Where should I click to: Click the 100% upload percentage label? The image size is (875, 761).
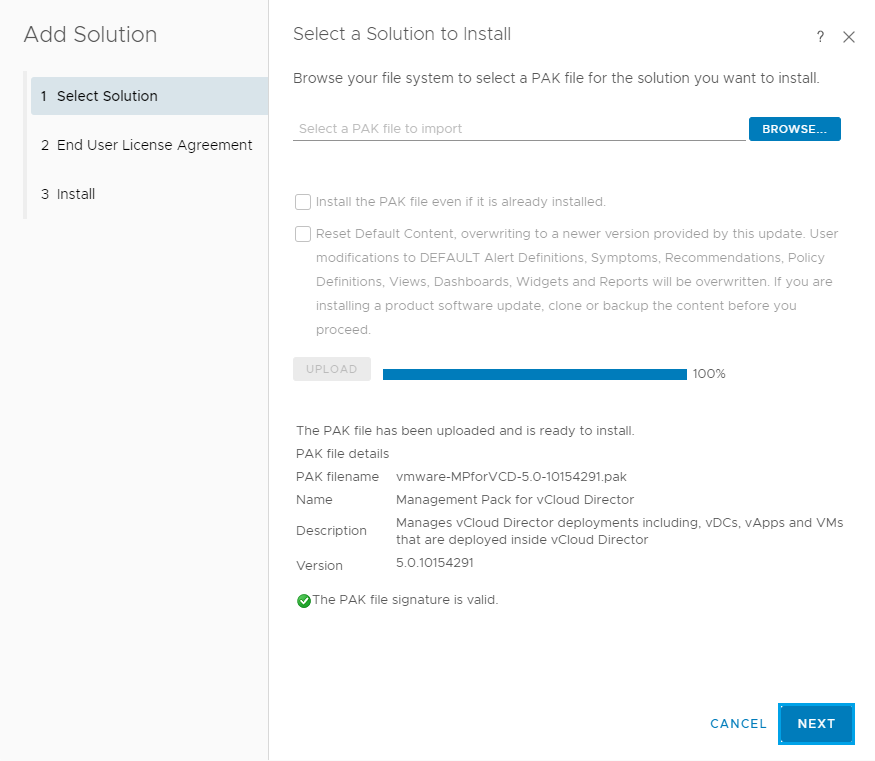click(709, 374)
